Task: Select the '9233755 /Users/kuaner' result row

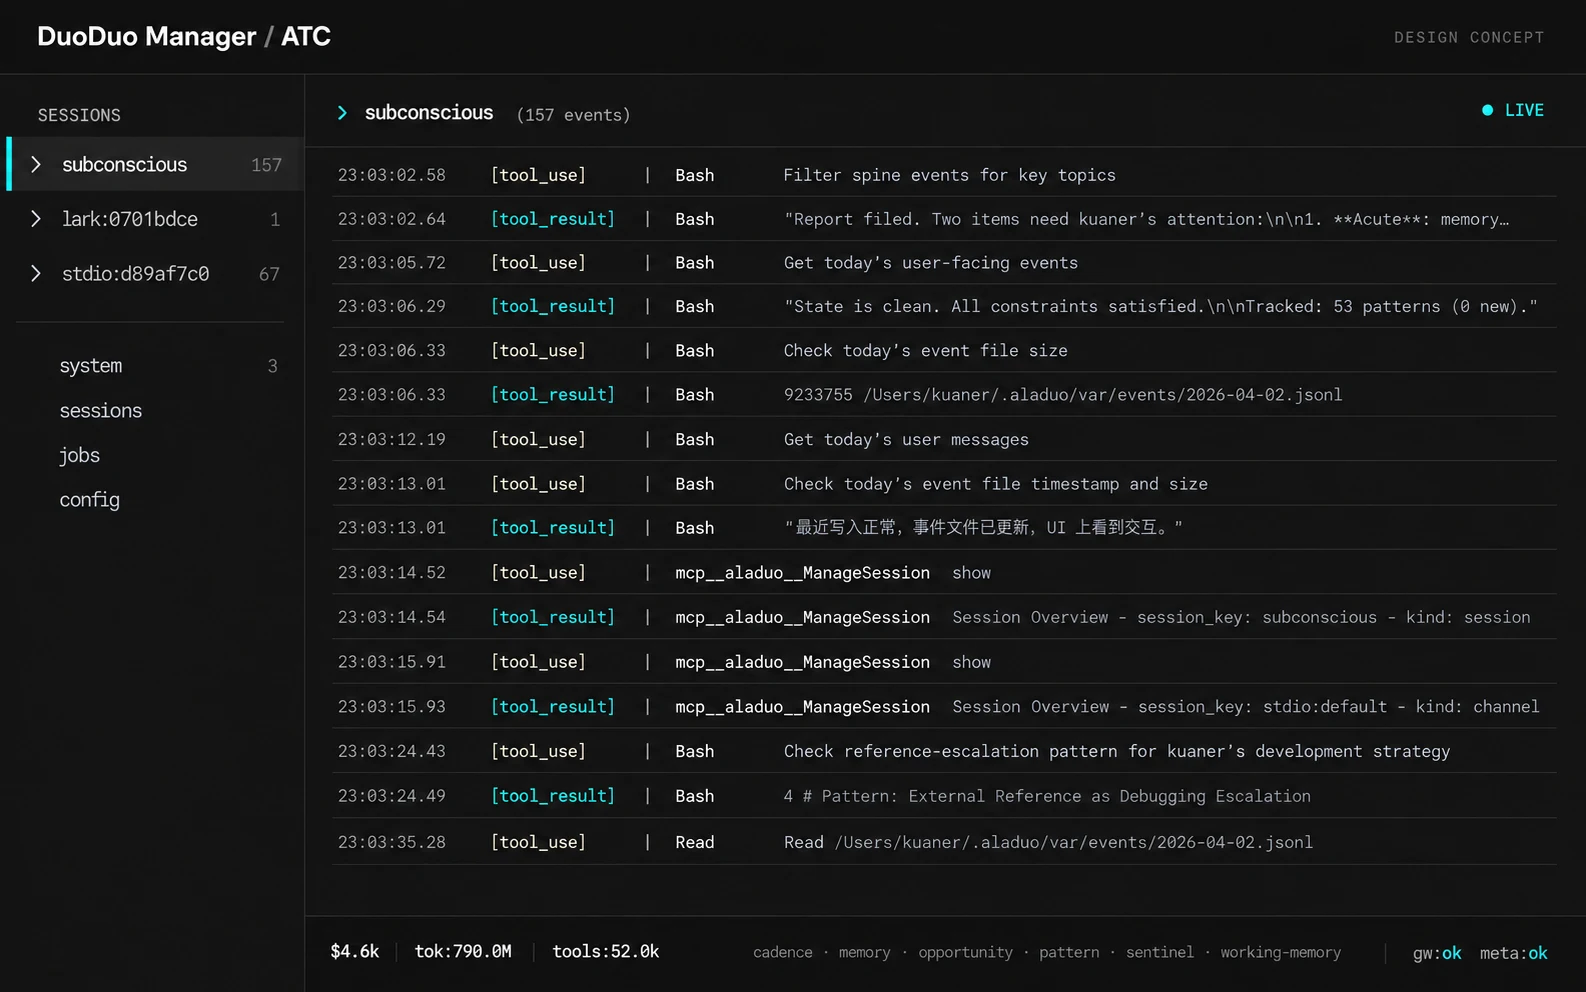Action: pyautogui.click(x=944, y=395)
